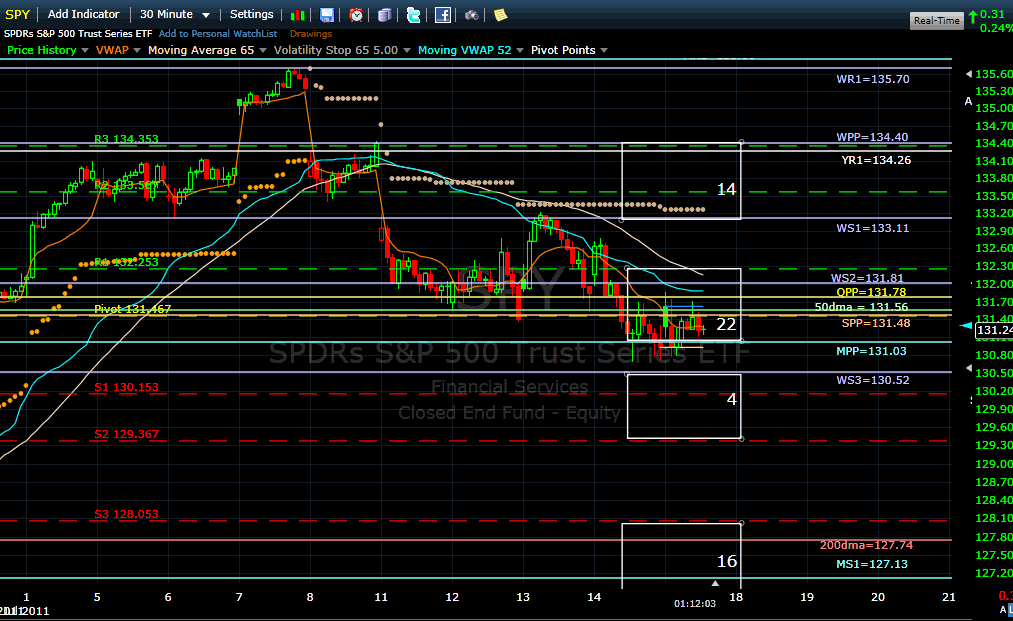Click the S1 130.153 support label
The image size is (1013, 621).
[126, 387]
